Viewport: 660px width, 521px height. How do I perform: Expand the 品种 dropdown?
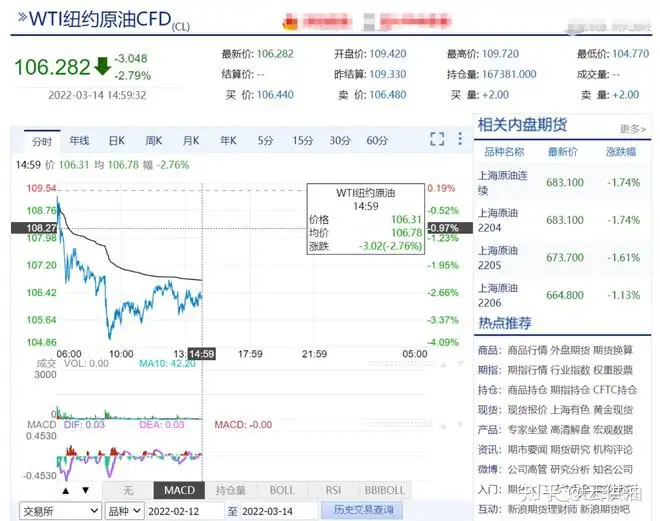pyautogui.click(x=125, y=511)
